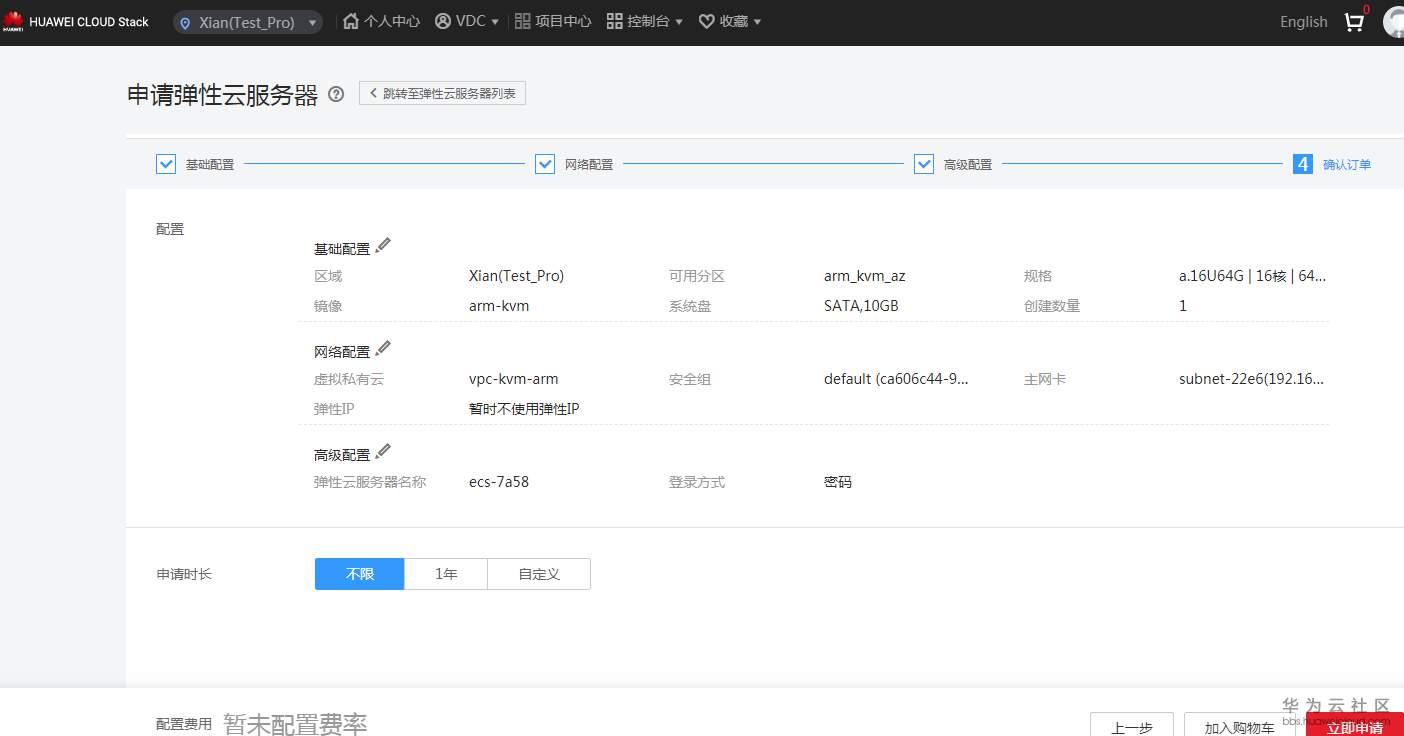Image resolution: width=1404 pixels, height=736 pixels.
Task: Click the availability zone value arm_kvm_az
Action: click(865, 276)
